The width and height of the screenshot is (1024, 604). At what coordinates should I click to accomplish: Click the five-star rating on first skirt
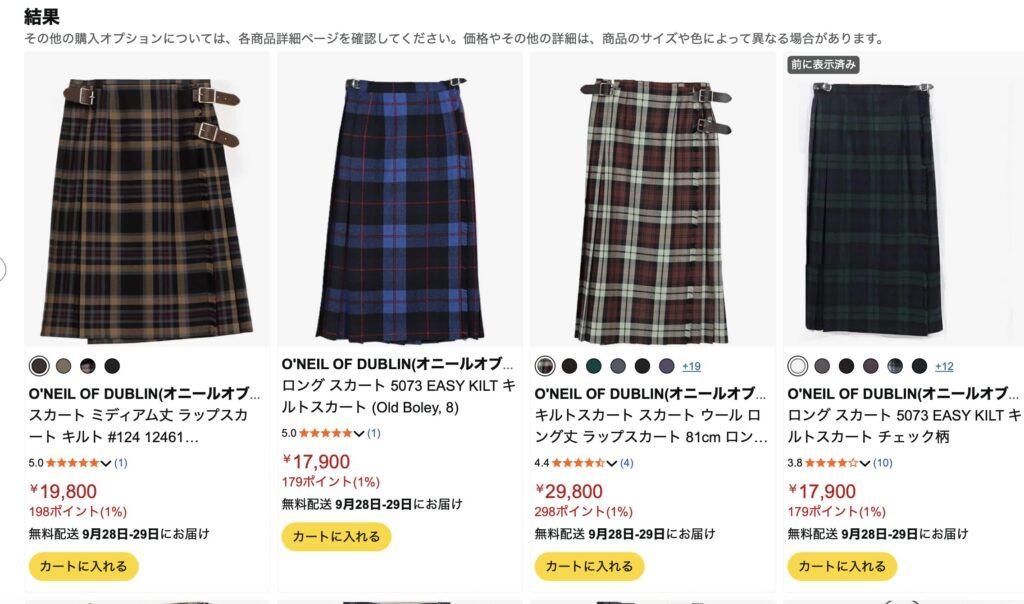click(72, 463)
